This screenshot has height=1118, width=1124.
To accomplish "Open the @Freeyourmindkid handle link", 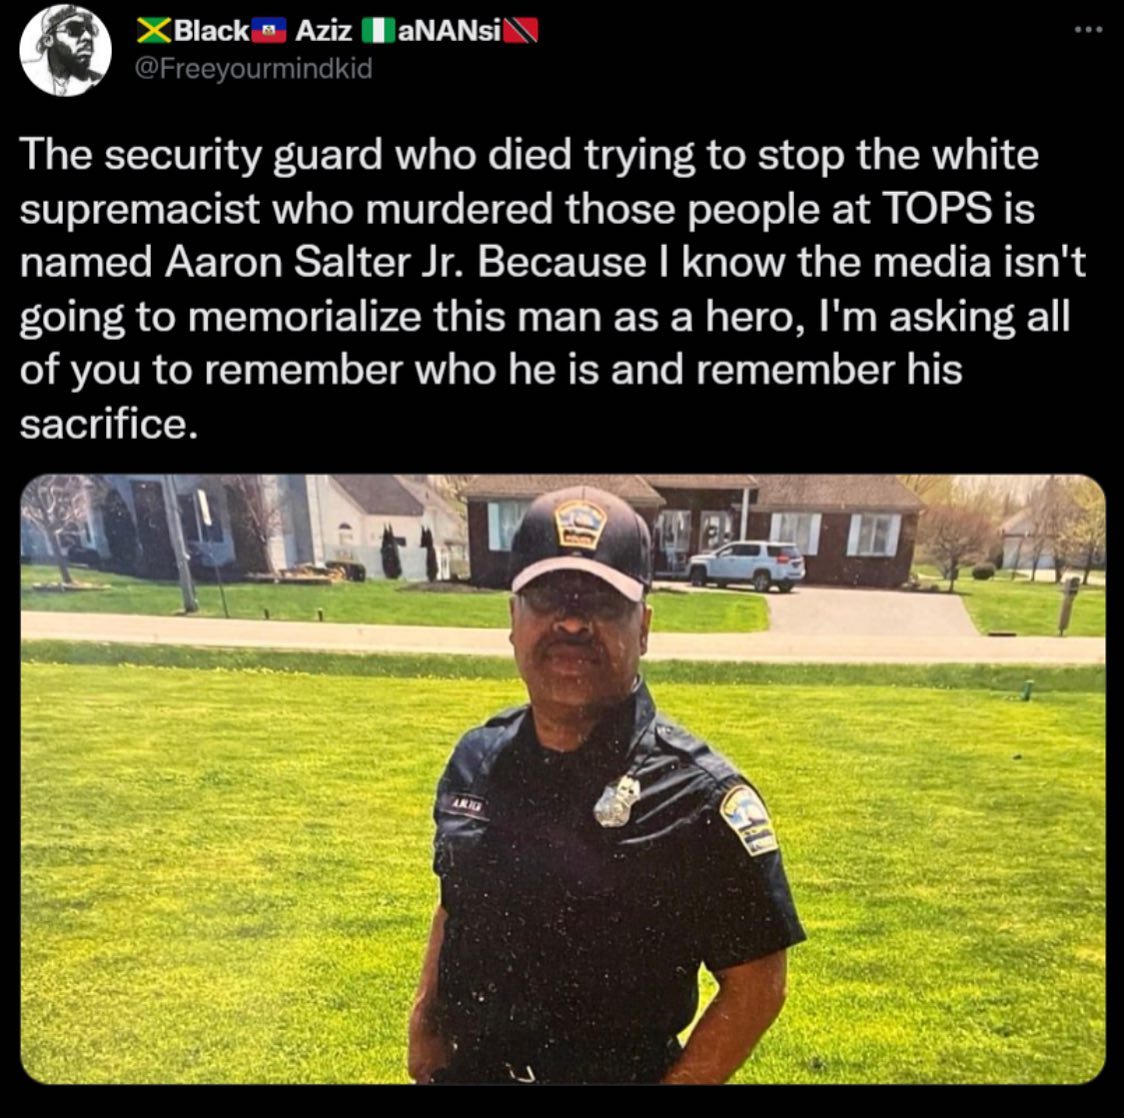I will point(254,69).
